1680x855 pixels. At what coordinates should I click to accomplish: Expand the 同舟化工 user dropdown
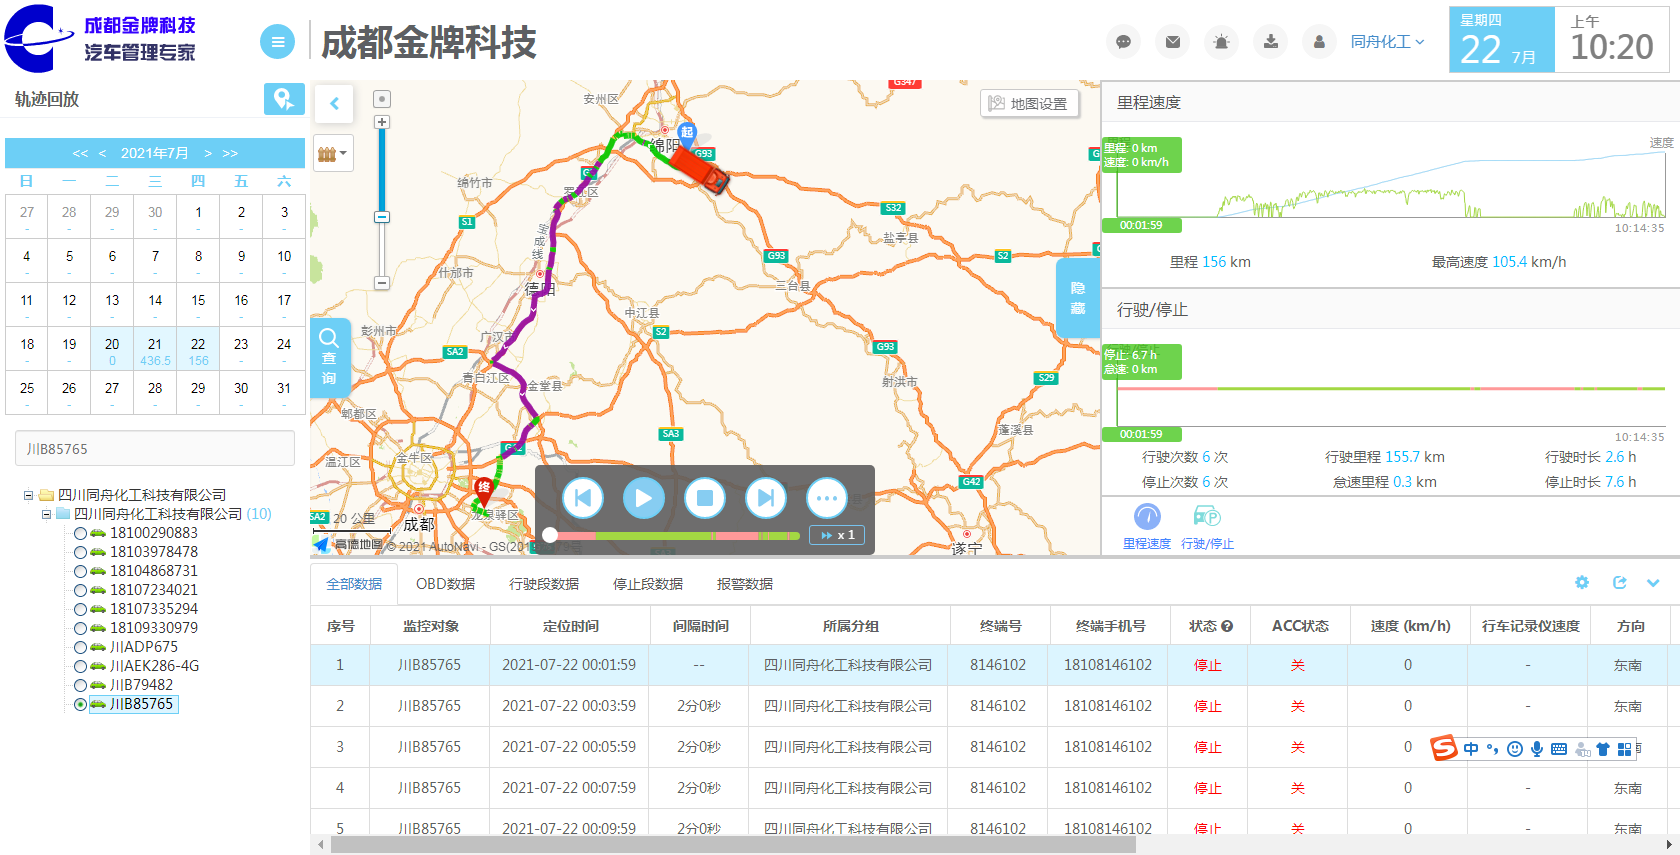1387,42
